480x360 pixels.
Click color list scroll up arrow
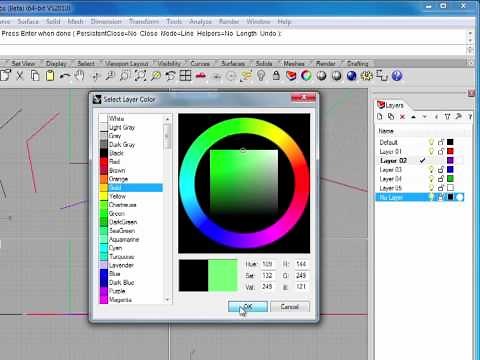coord(167,119)
